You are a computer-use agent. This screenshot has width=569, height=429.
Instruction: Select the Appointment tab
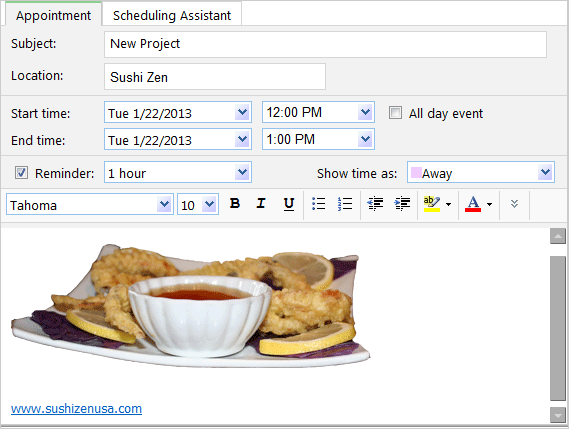coord(53,15)
